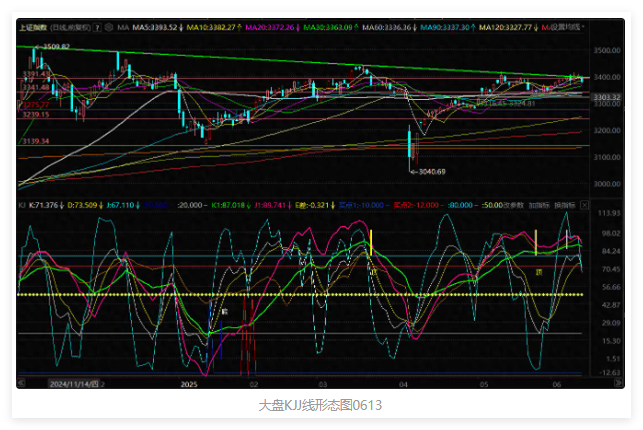Viewport: 643px width, 430px height.
Task: Click the 大盘KJJ线形态图0613 caption
Action: (320, 405)
